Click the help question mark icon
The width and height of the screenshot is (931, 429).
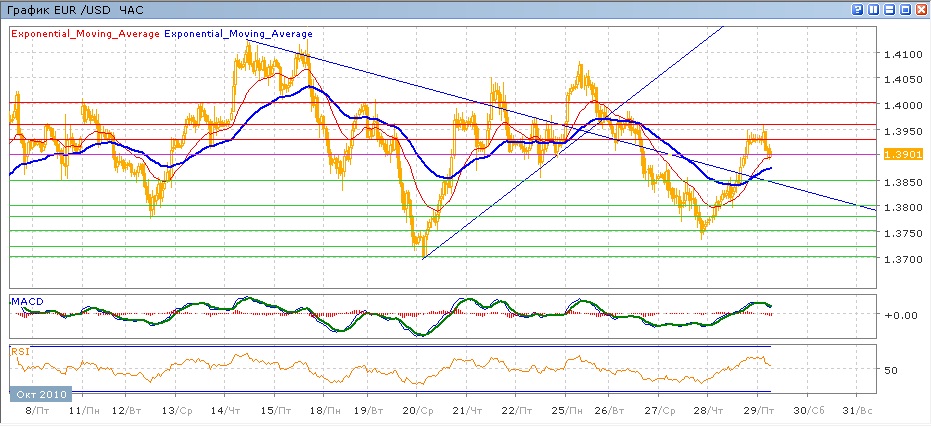[x=857, y=9]
